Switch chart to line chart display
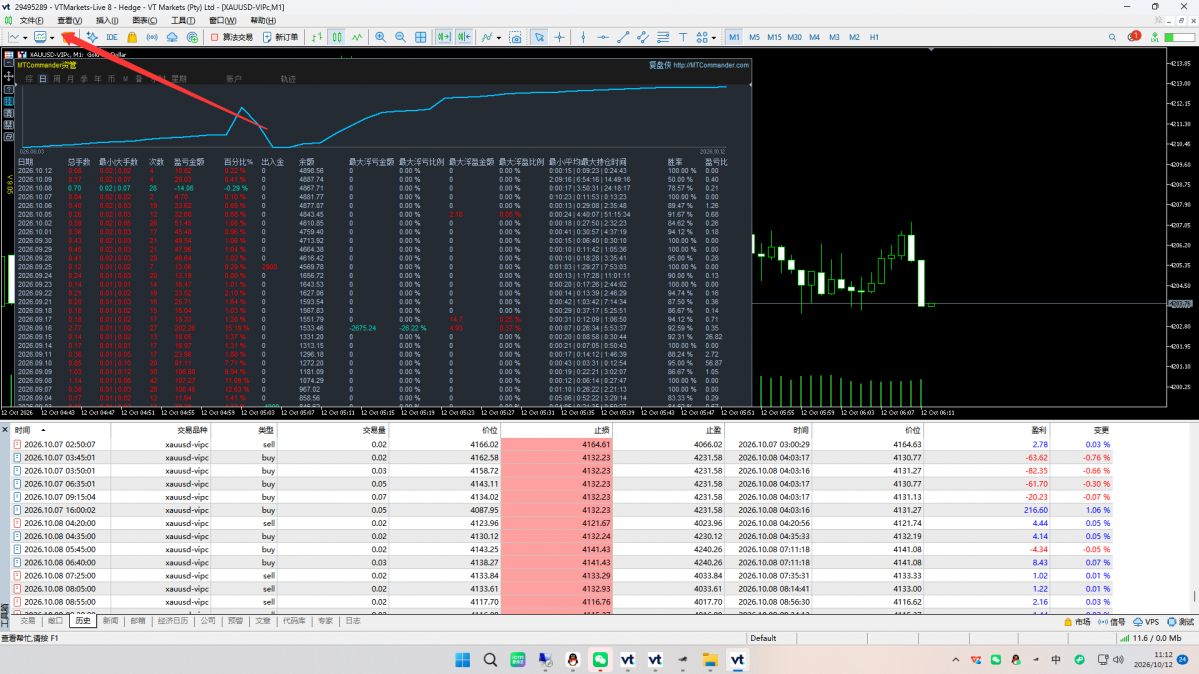This screenshot has width=1199, height=674. 357,37
